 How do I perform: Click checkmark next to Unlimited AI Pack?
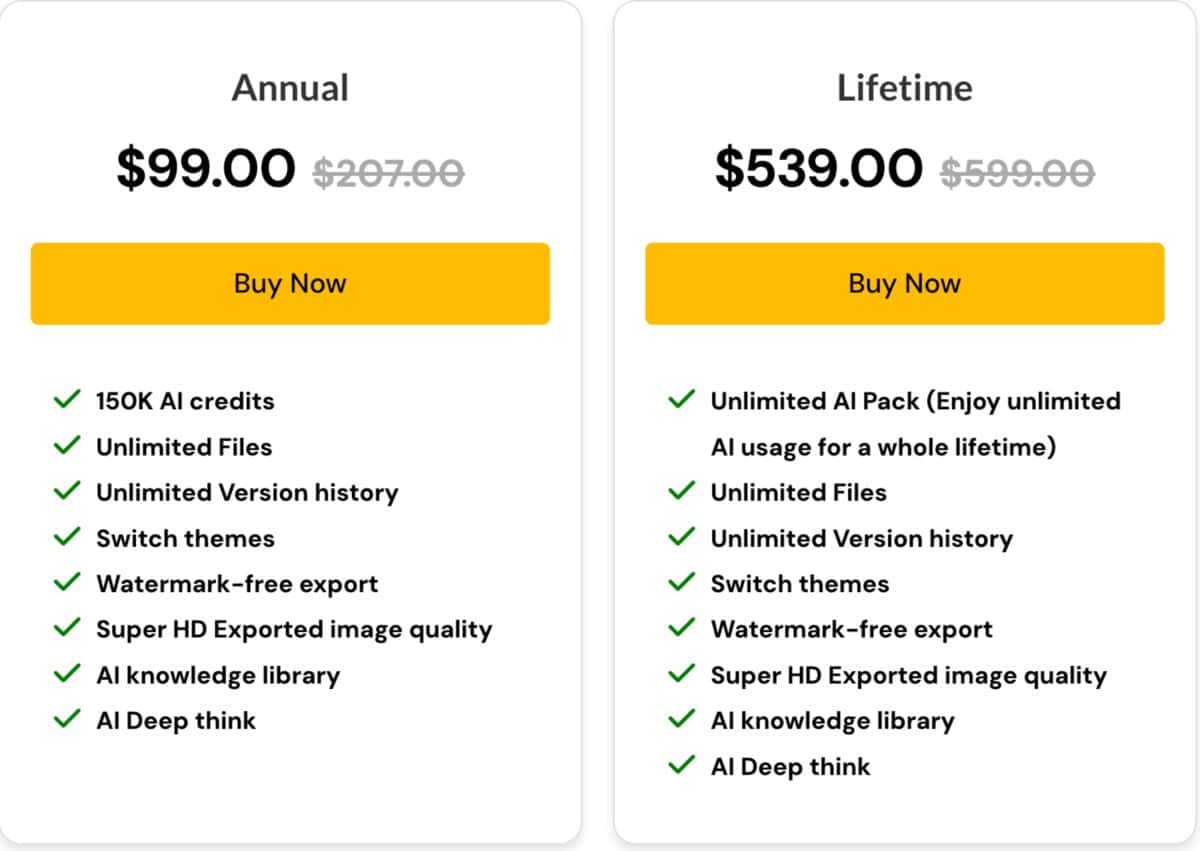pos(682,400)
